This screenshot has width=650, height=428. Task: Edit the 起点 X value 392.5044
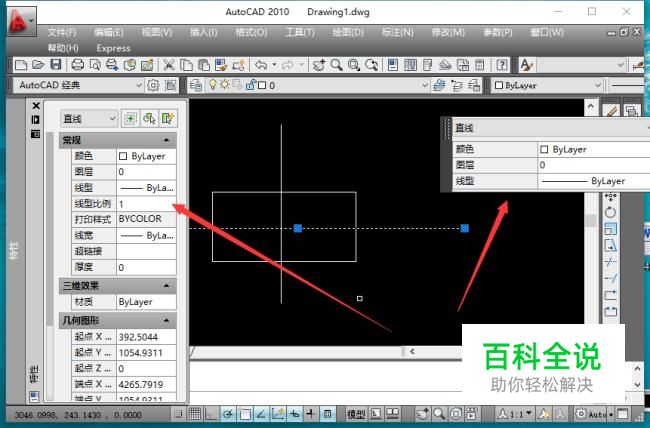(146, 337)
